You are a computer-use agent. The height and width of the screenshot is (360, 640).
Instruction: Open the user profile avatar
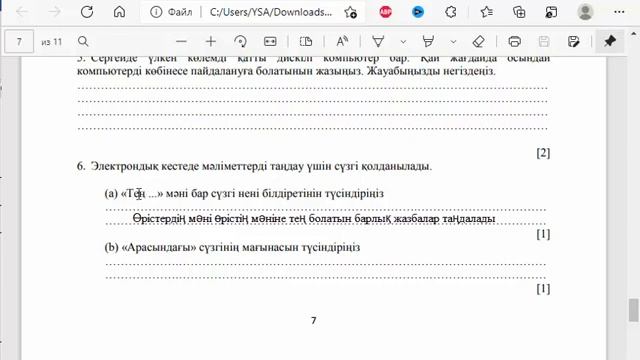585,12
